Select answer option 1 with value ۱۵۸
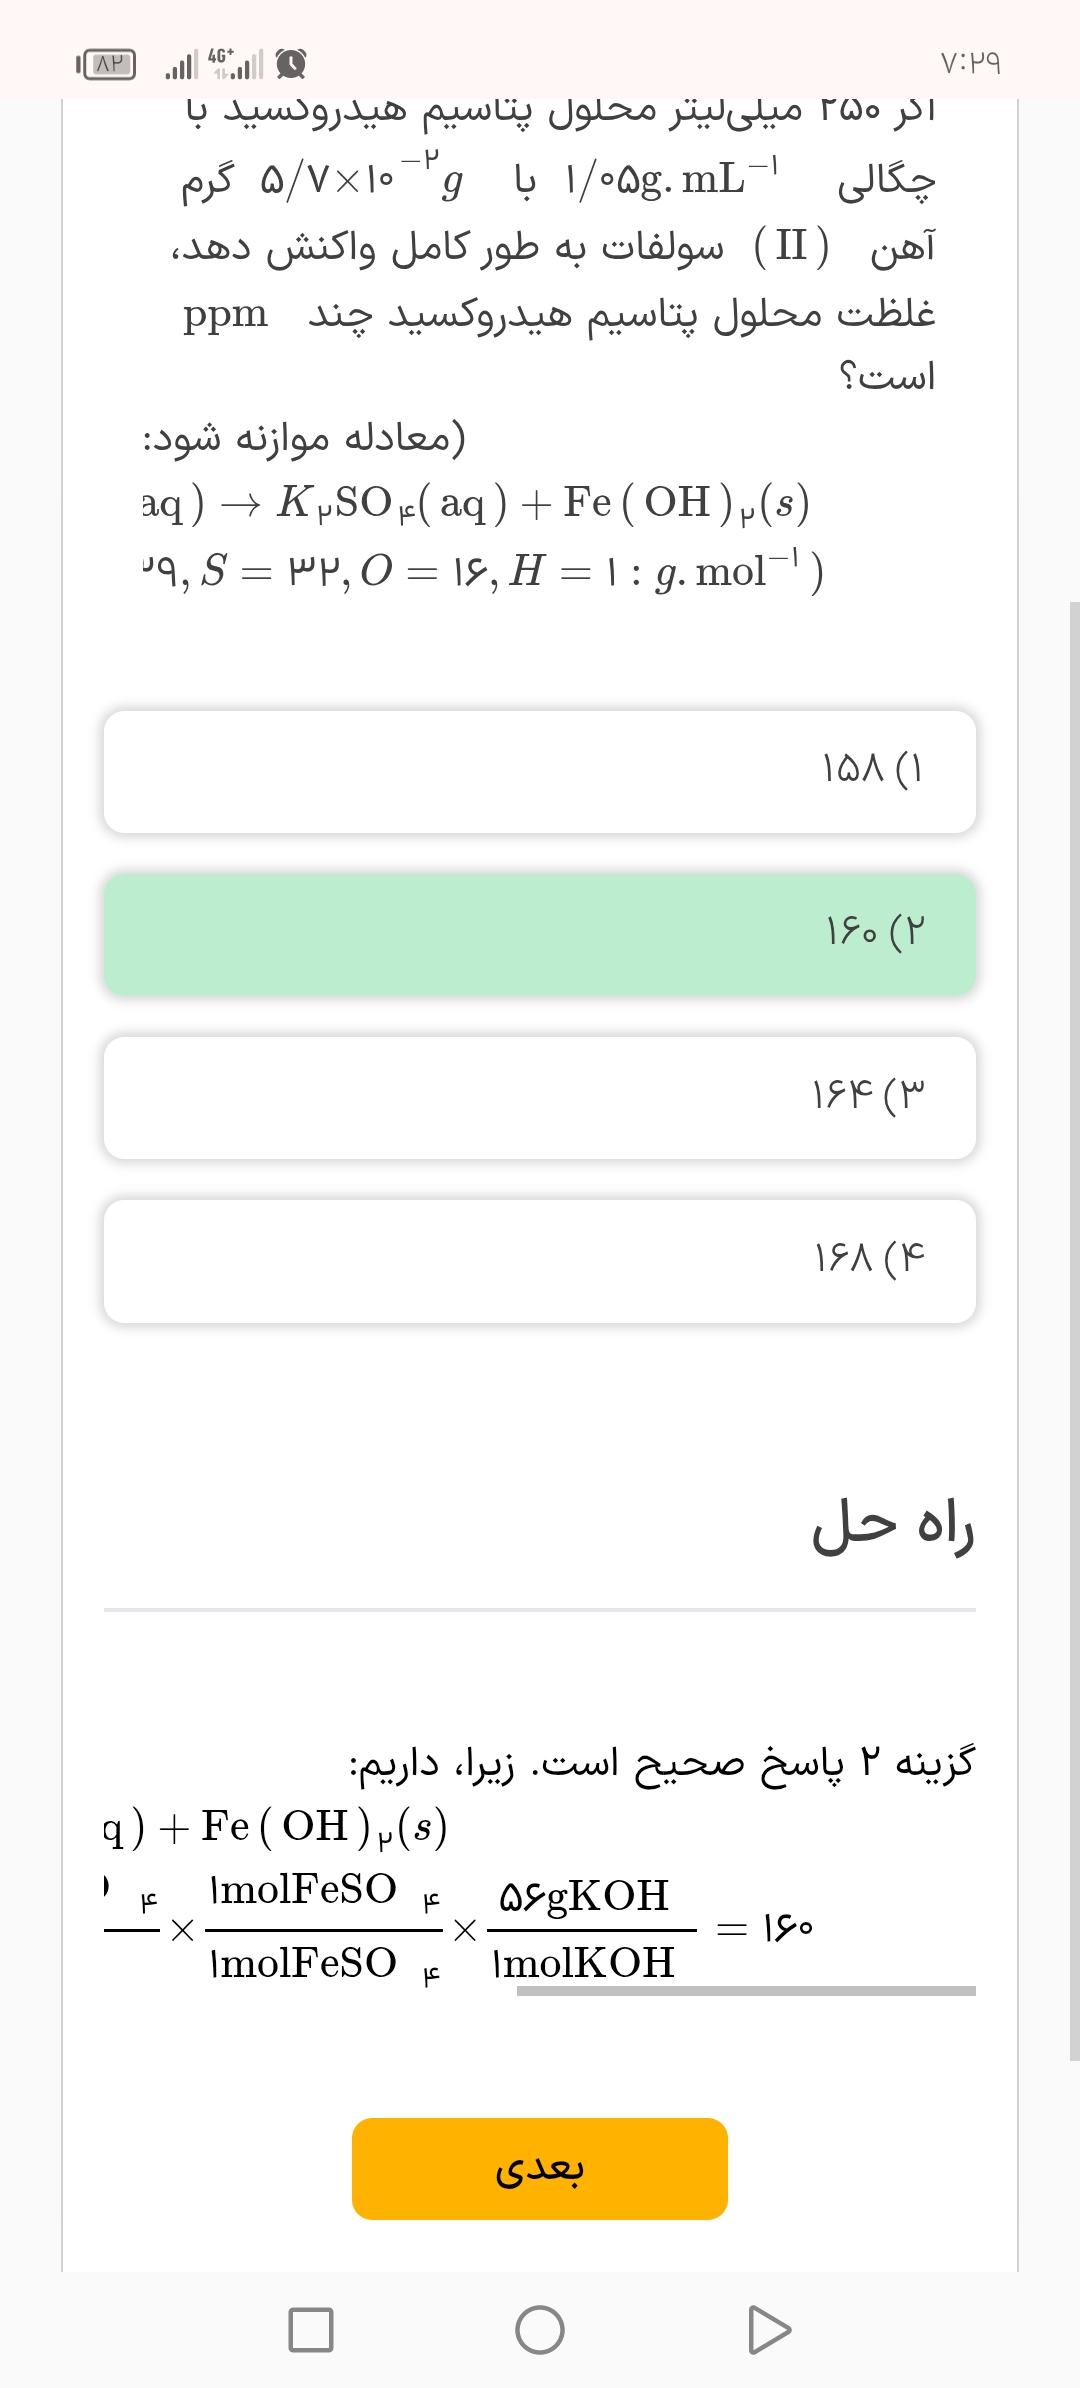This screenshot has width=1080, height=2388. coord(540,772)
